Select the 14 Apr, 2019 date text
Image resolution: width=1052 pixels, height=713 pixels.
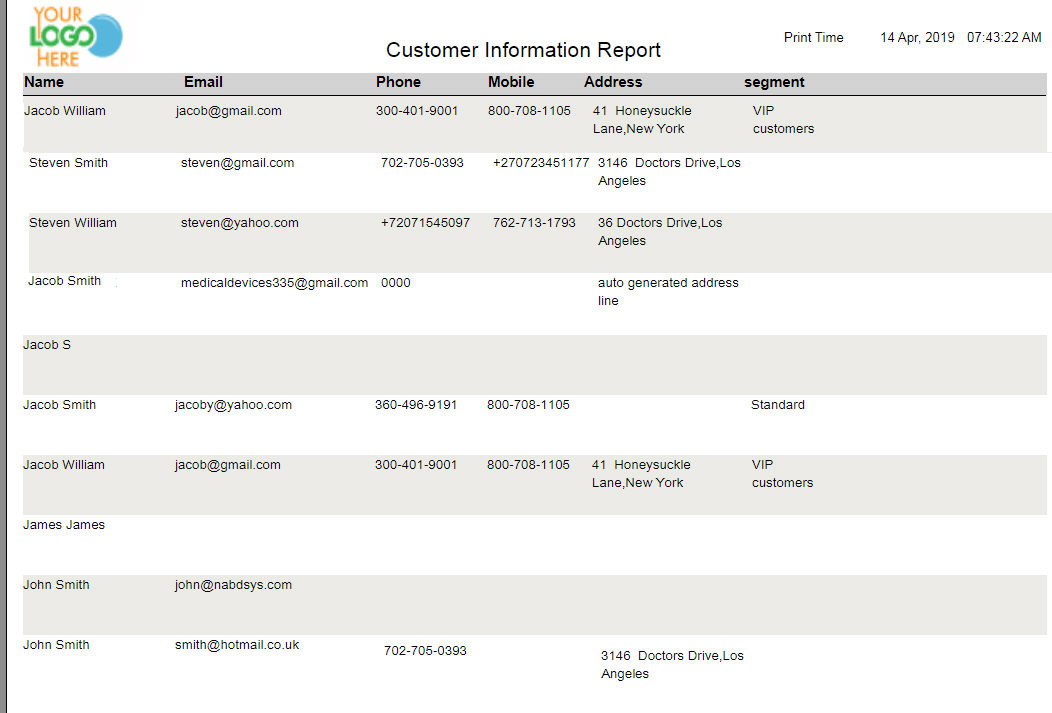coord(917,38)
